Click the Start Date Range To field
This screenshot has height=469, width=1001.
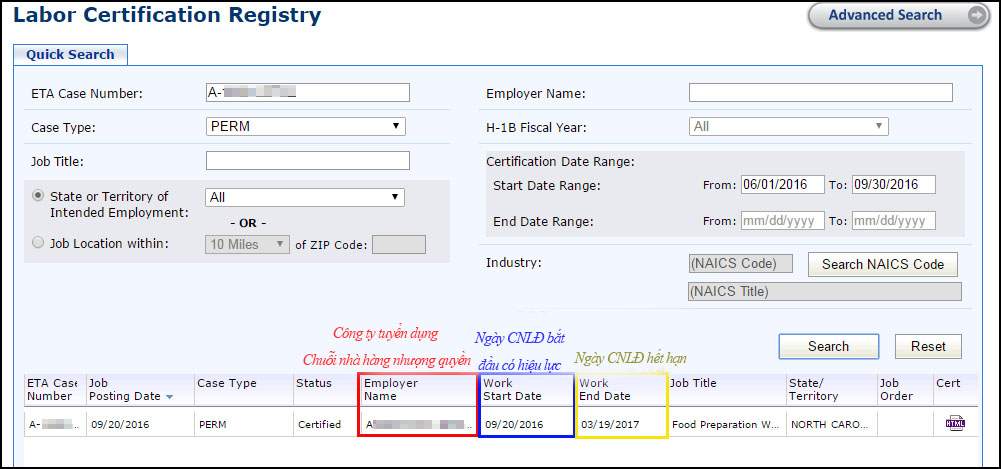(892, 185)
